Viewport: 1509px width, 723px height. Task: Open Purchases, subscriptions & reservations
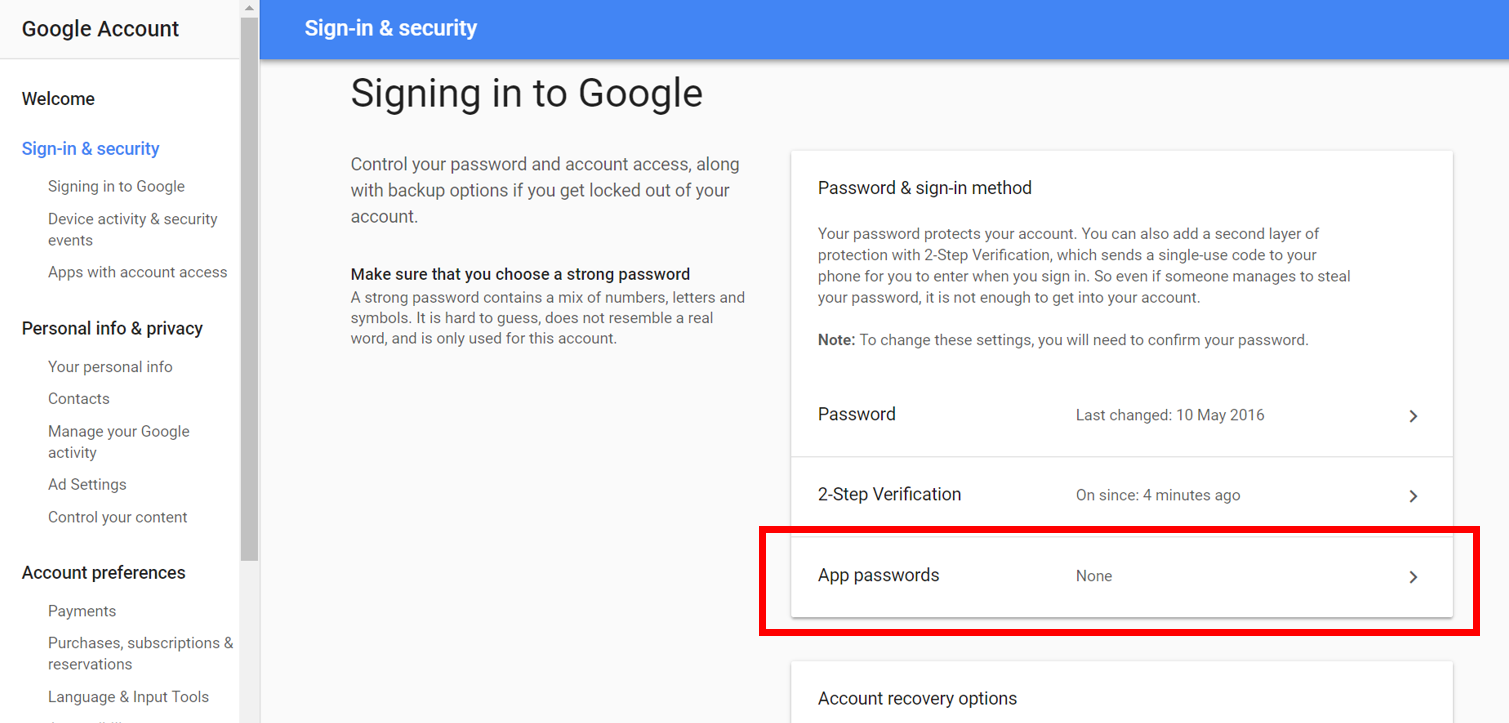(x=140, y=653)
